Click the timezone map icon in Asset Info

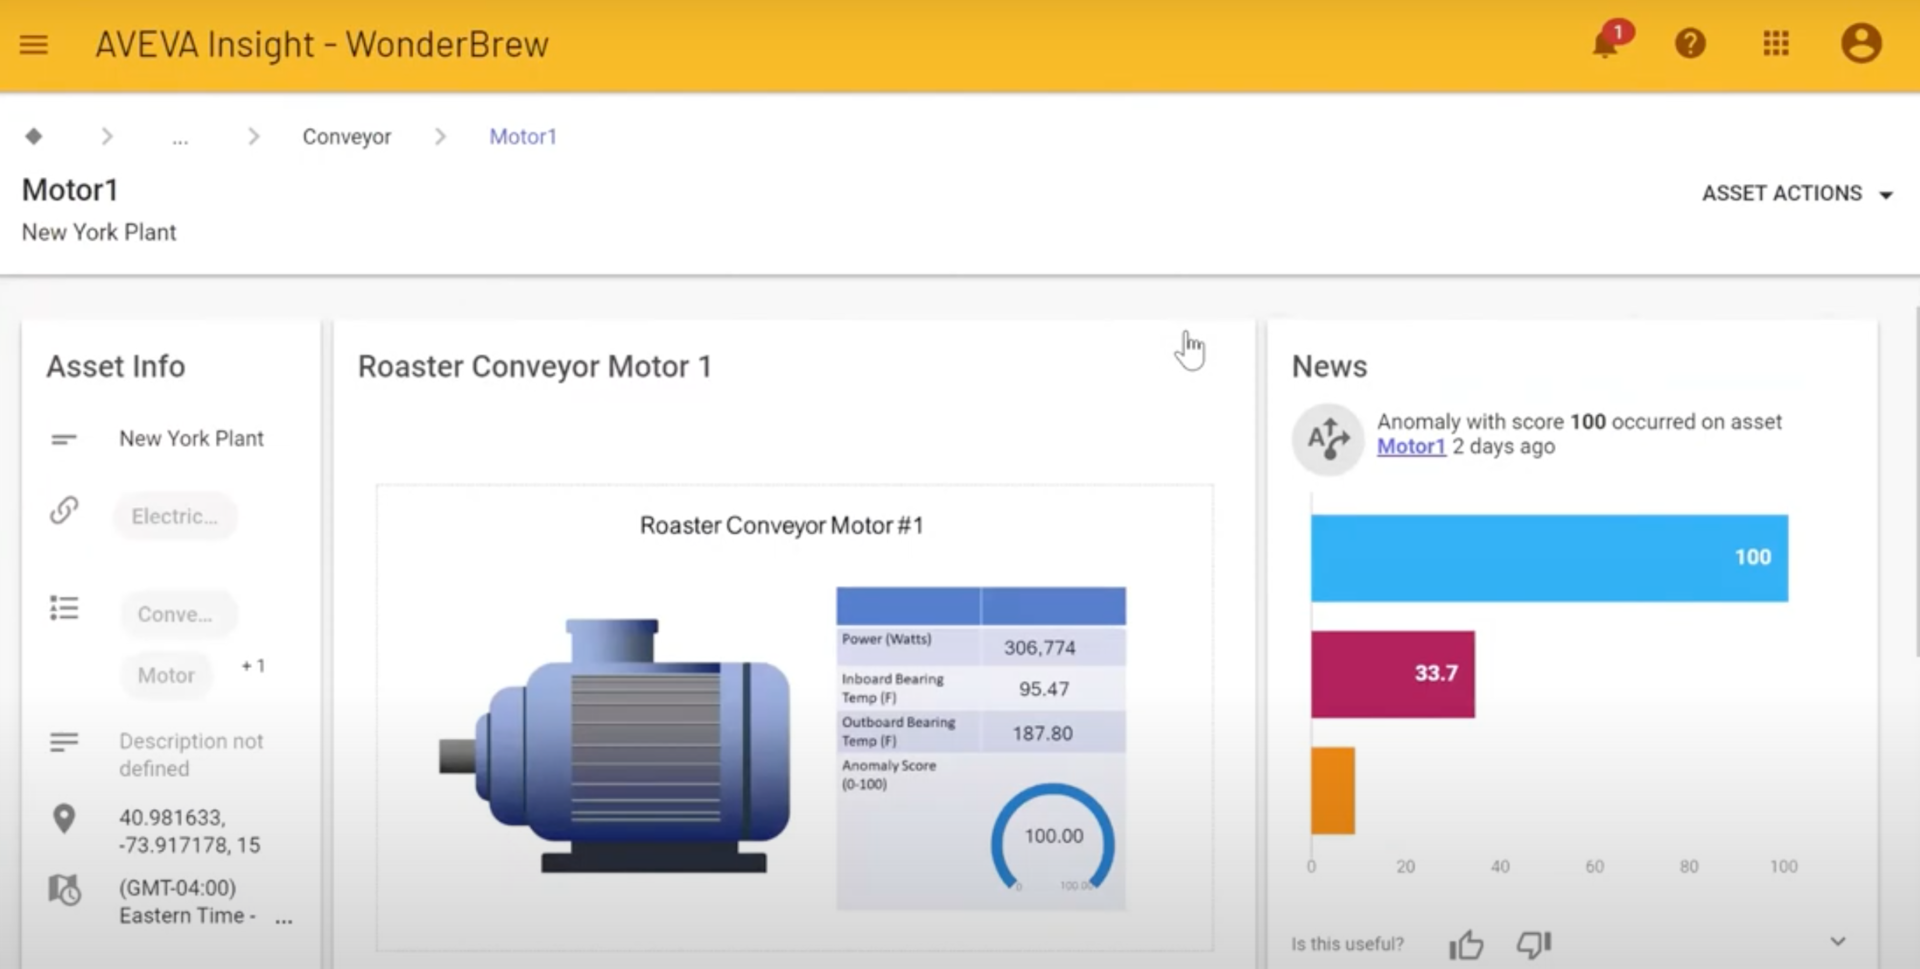pyautogui.click(x=64, y=890)
